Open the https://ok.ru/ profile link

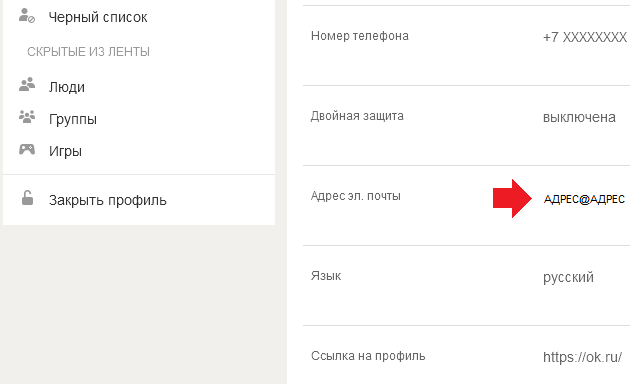tap(582, 357)
